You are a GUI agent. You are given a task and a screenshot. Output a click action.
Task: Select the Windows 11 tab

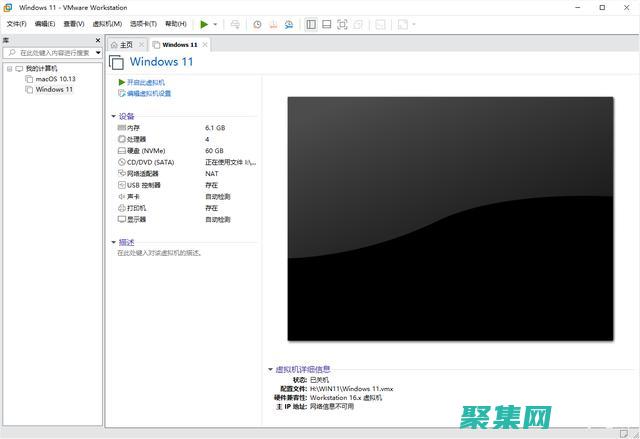tap(180, 44)
